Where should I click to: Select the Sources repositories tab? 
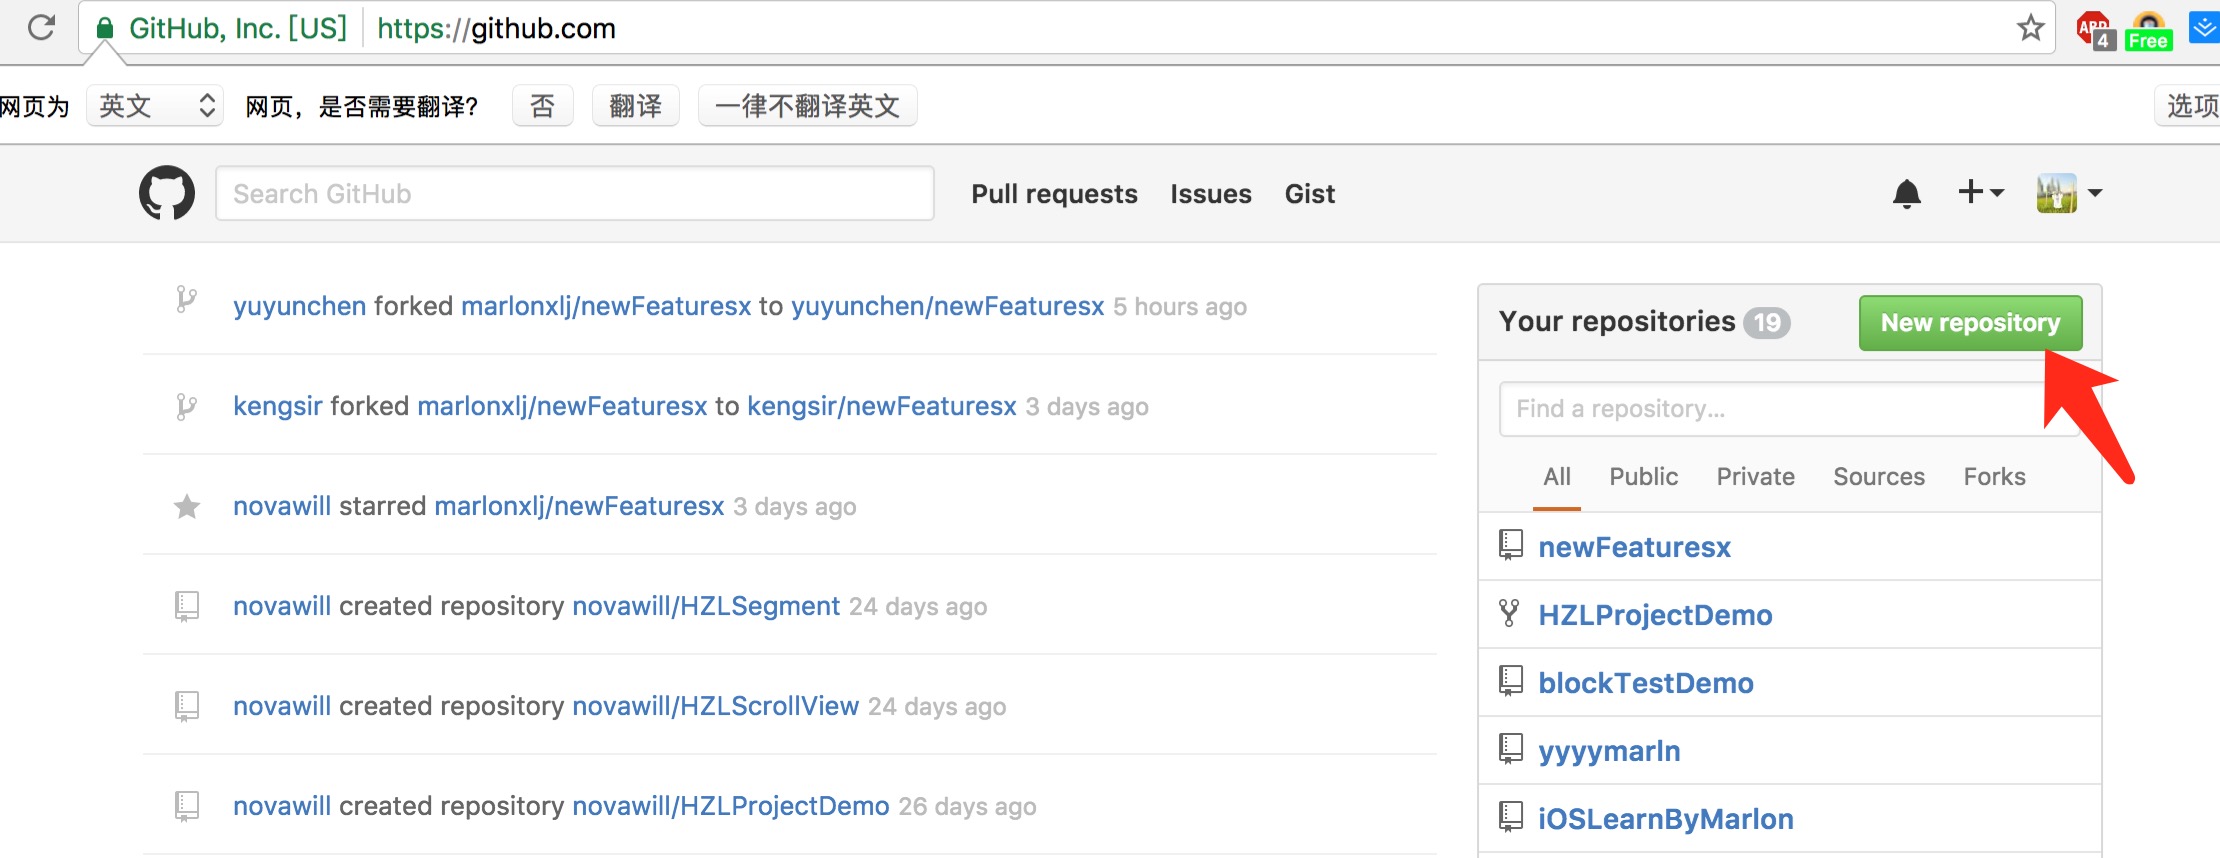click(x=1879, y=477)
